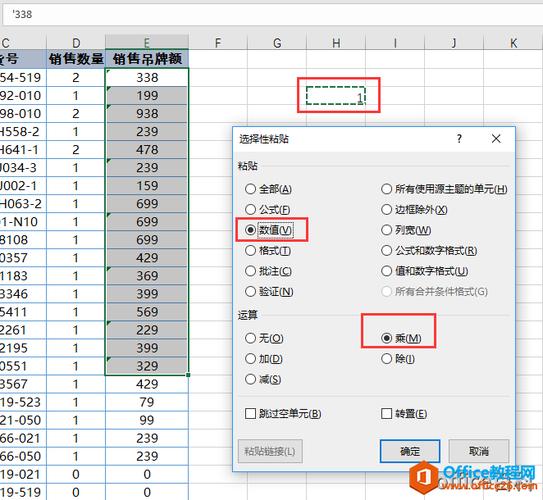Click cell with value 79
The height and width of the screenshot is (500, 543).
147,402
